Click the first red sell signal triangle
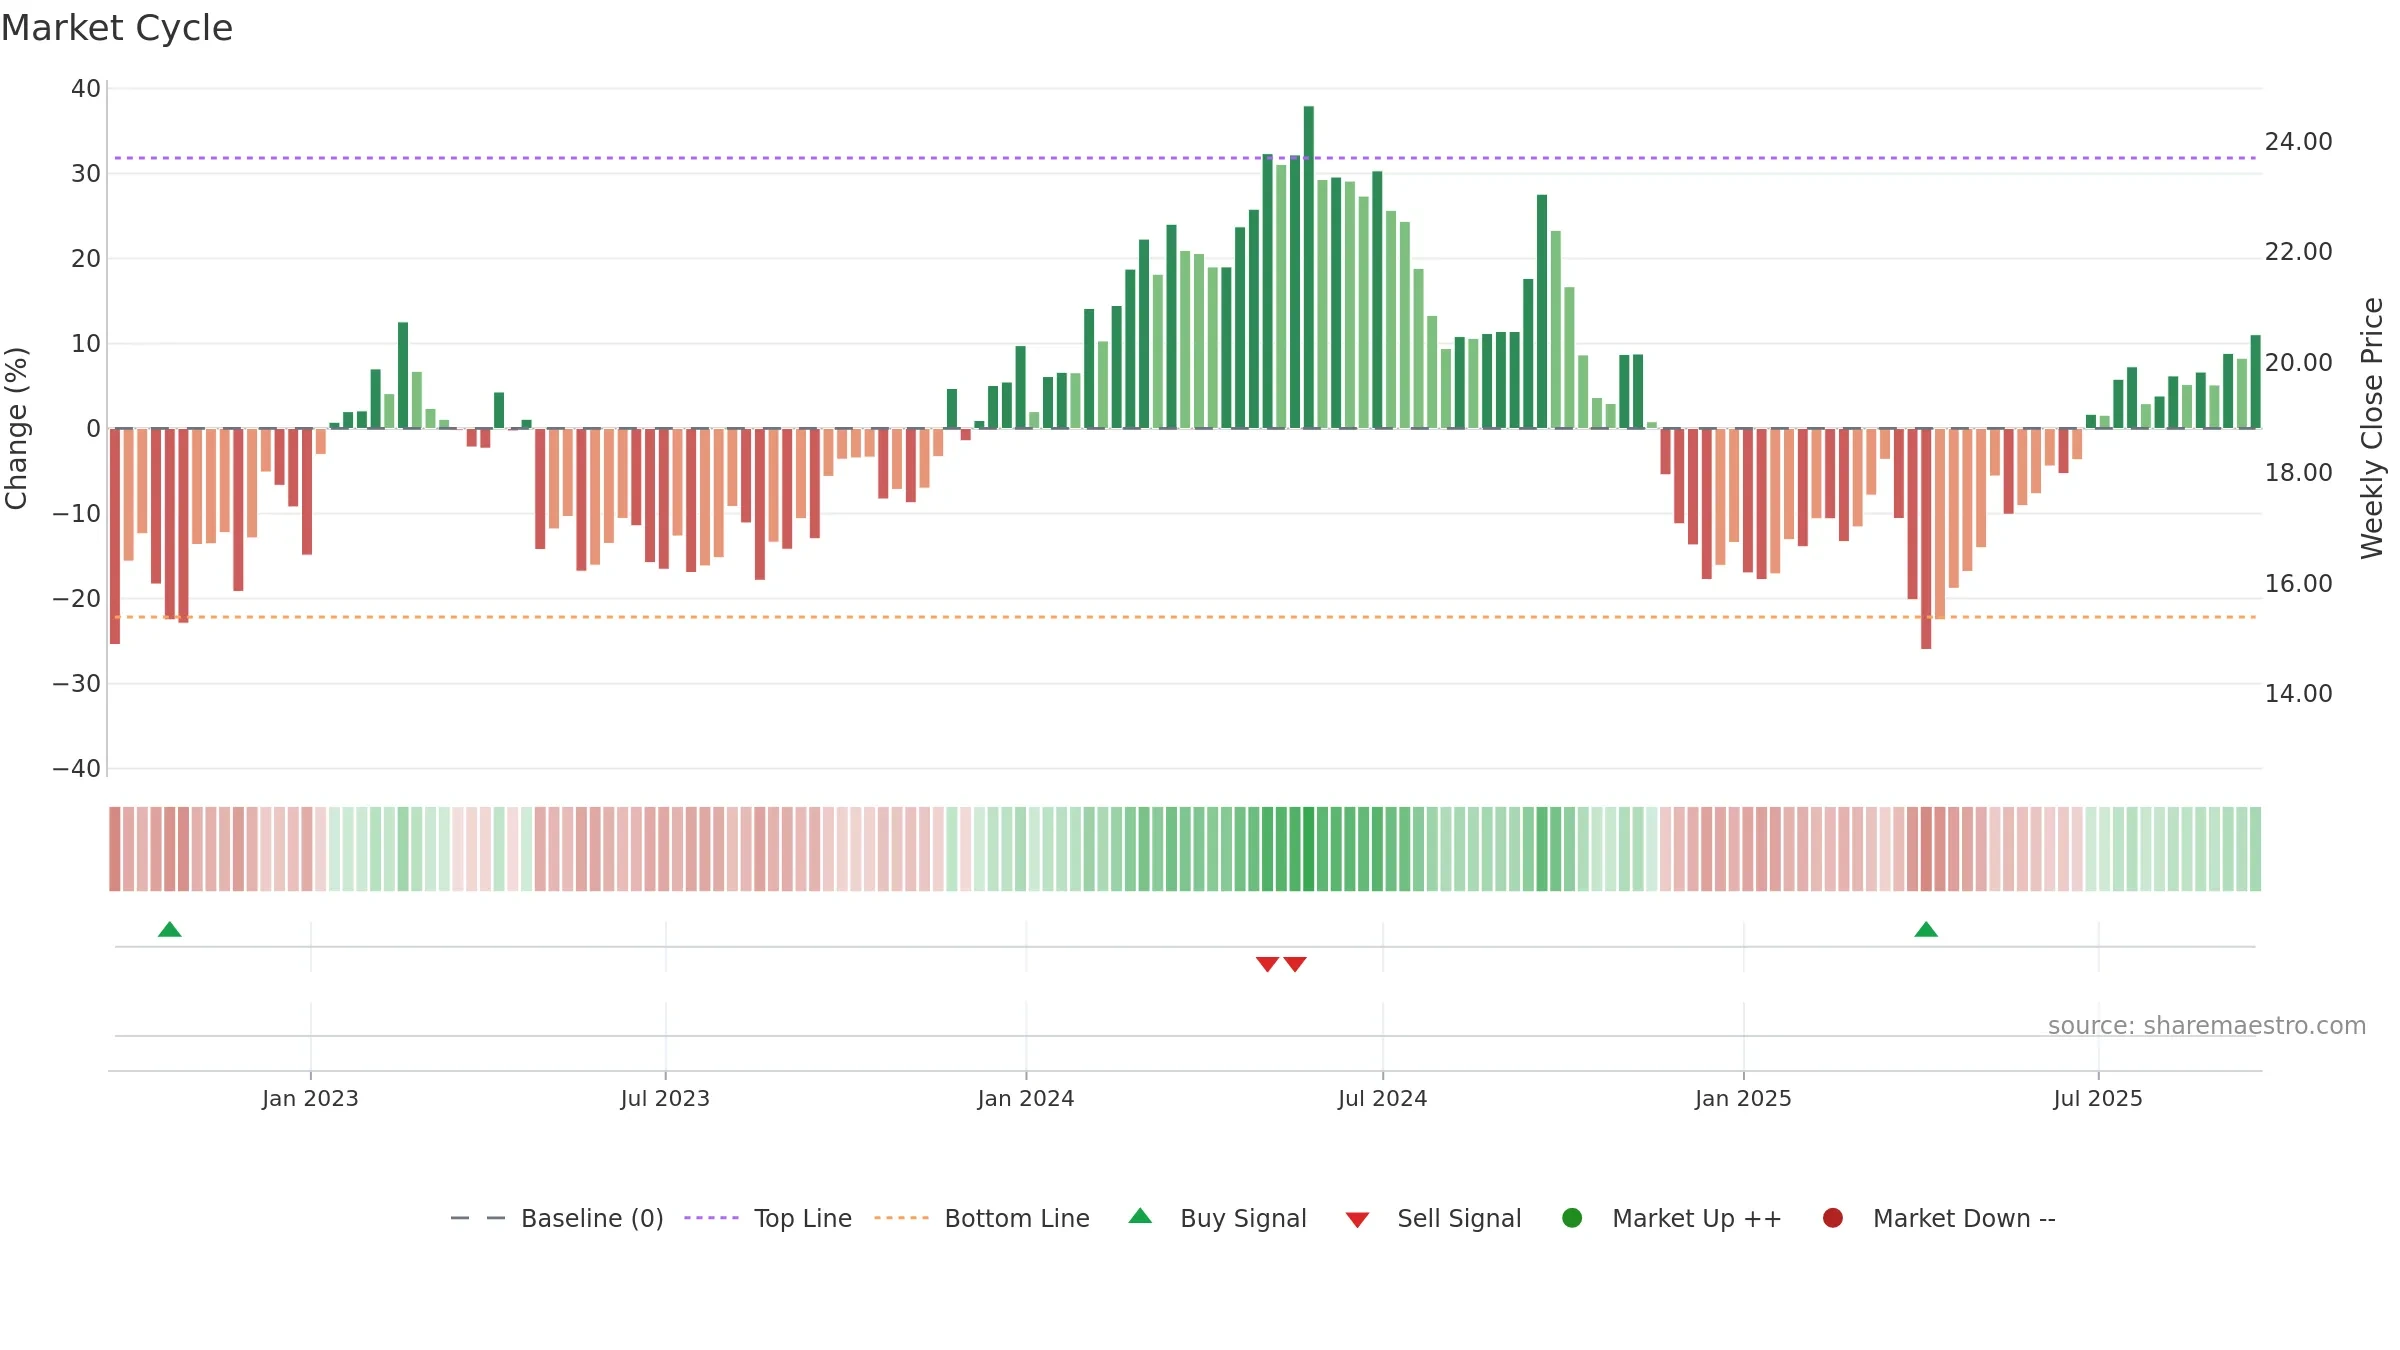 click(x=1267, y=964)
